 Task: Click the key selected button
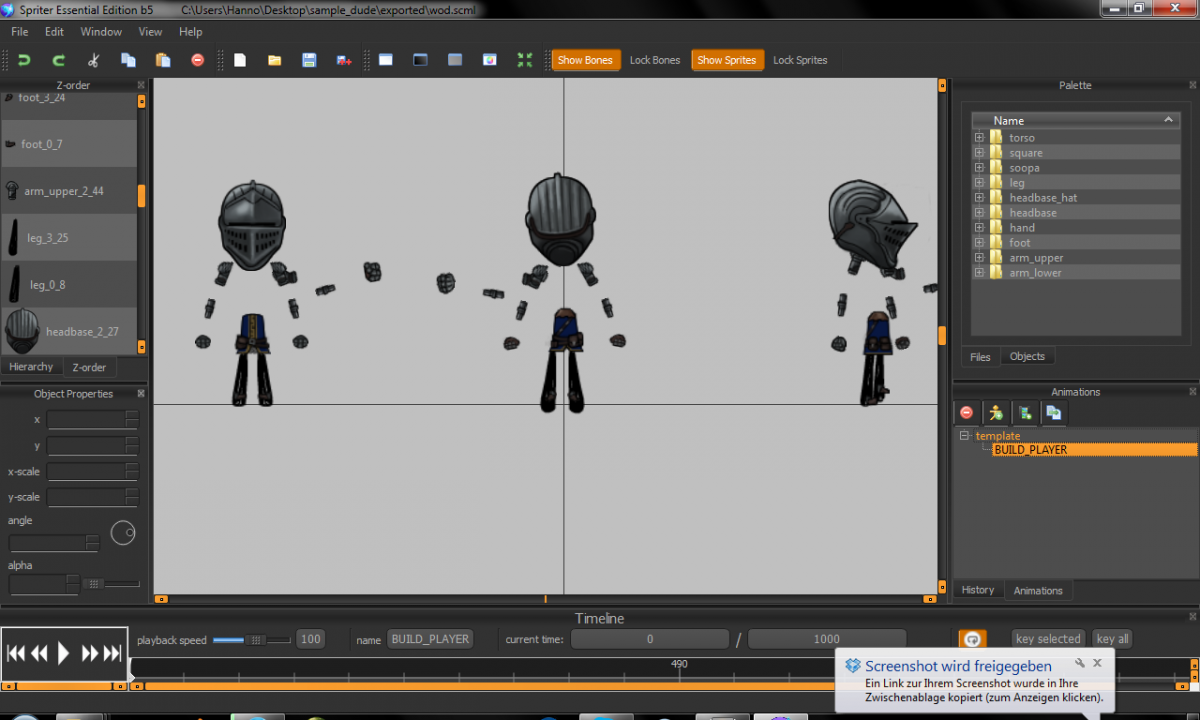(x=1047, y=639)
